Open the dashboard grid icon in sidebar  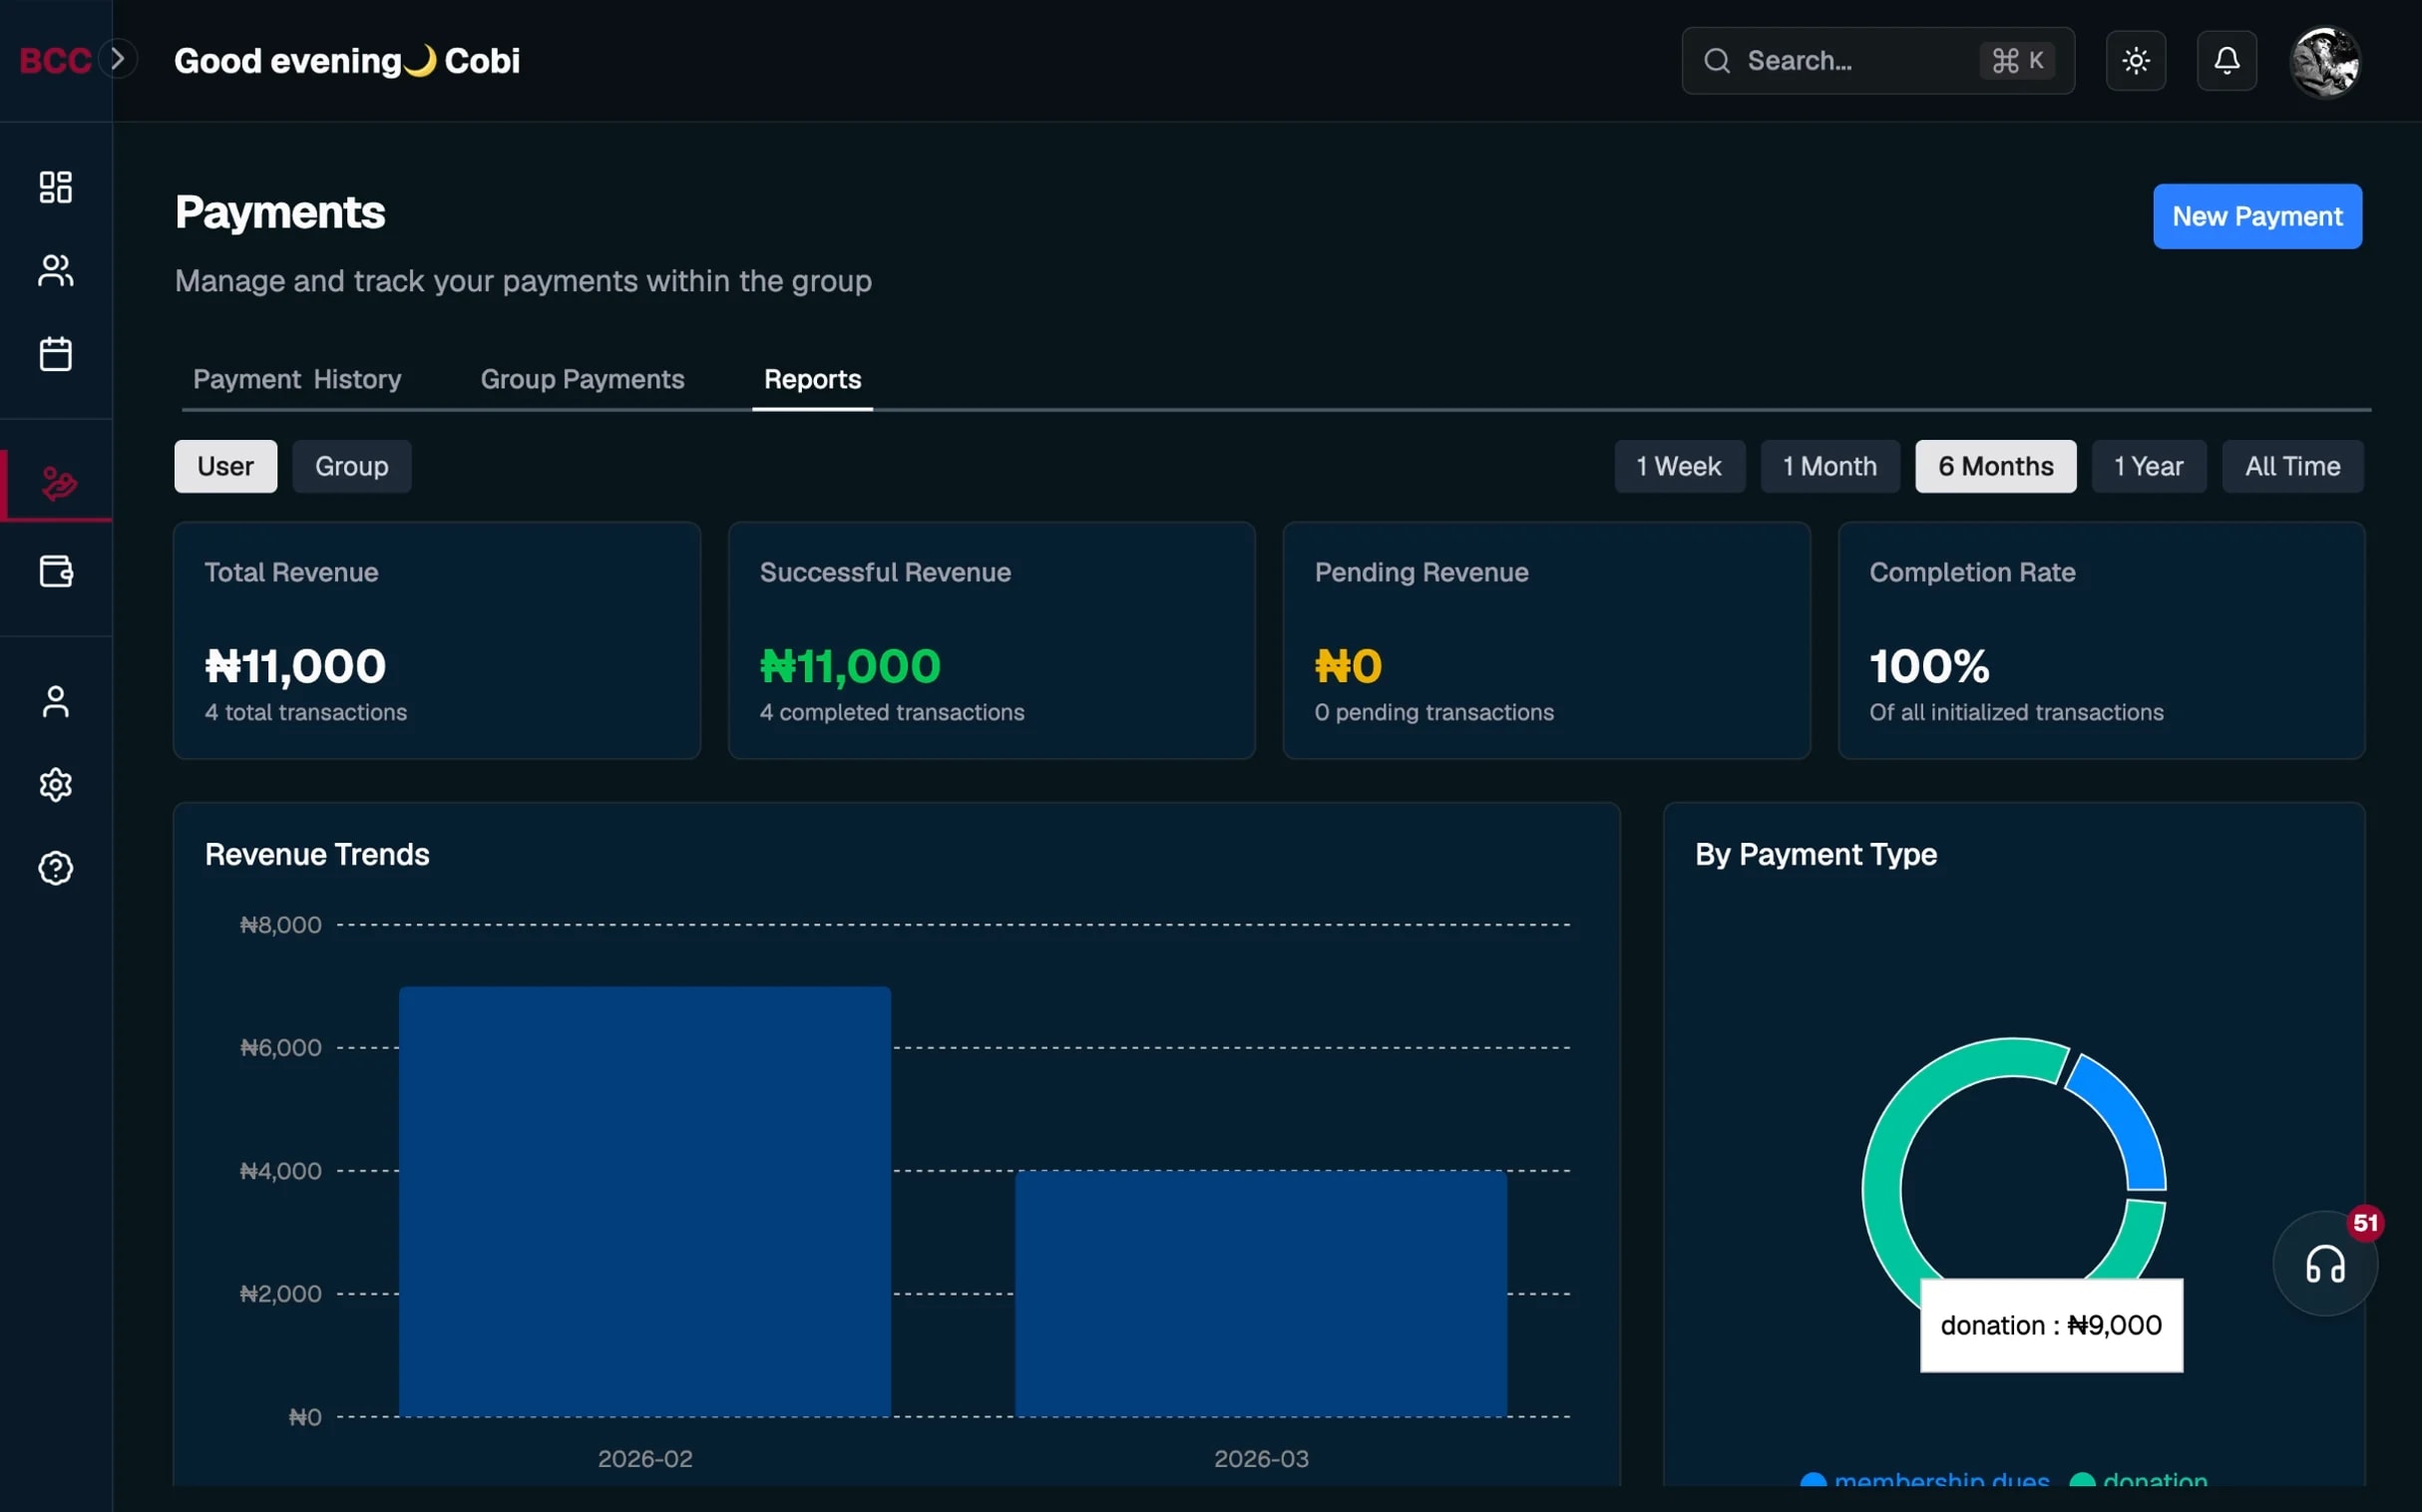56,187
